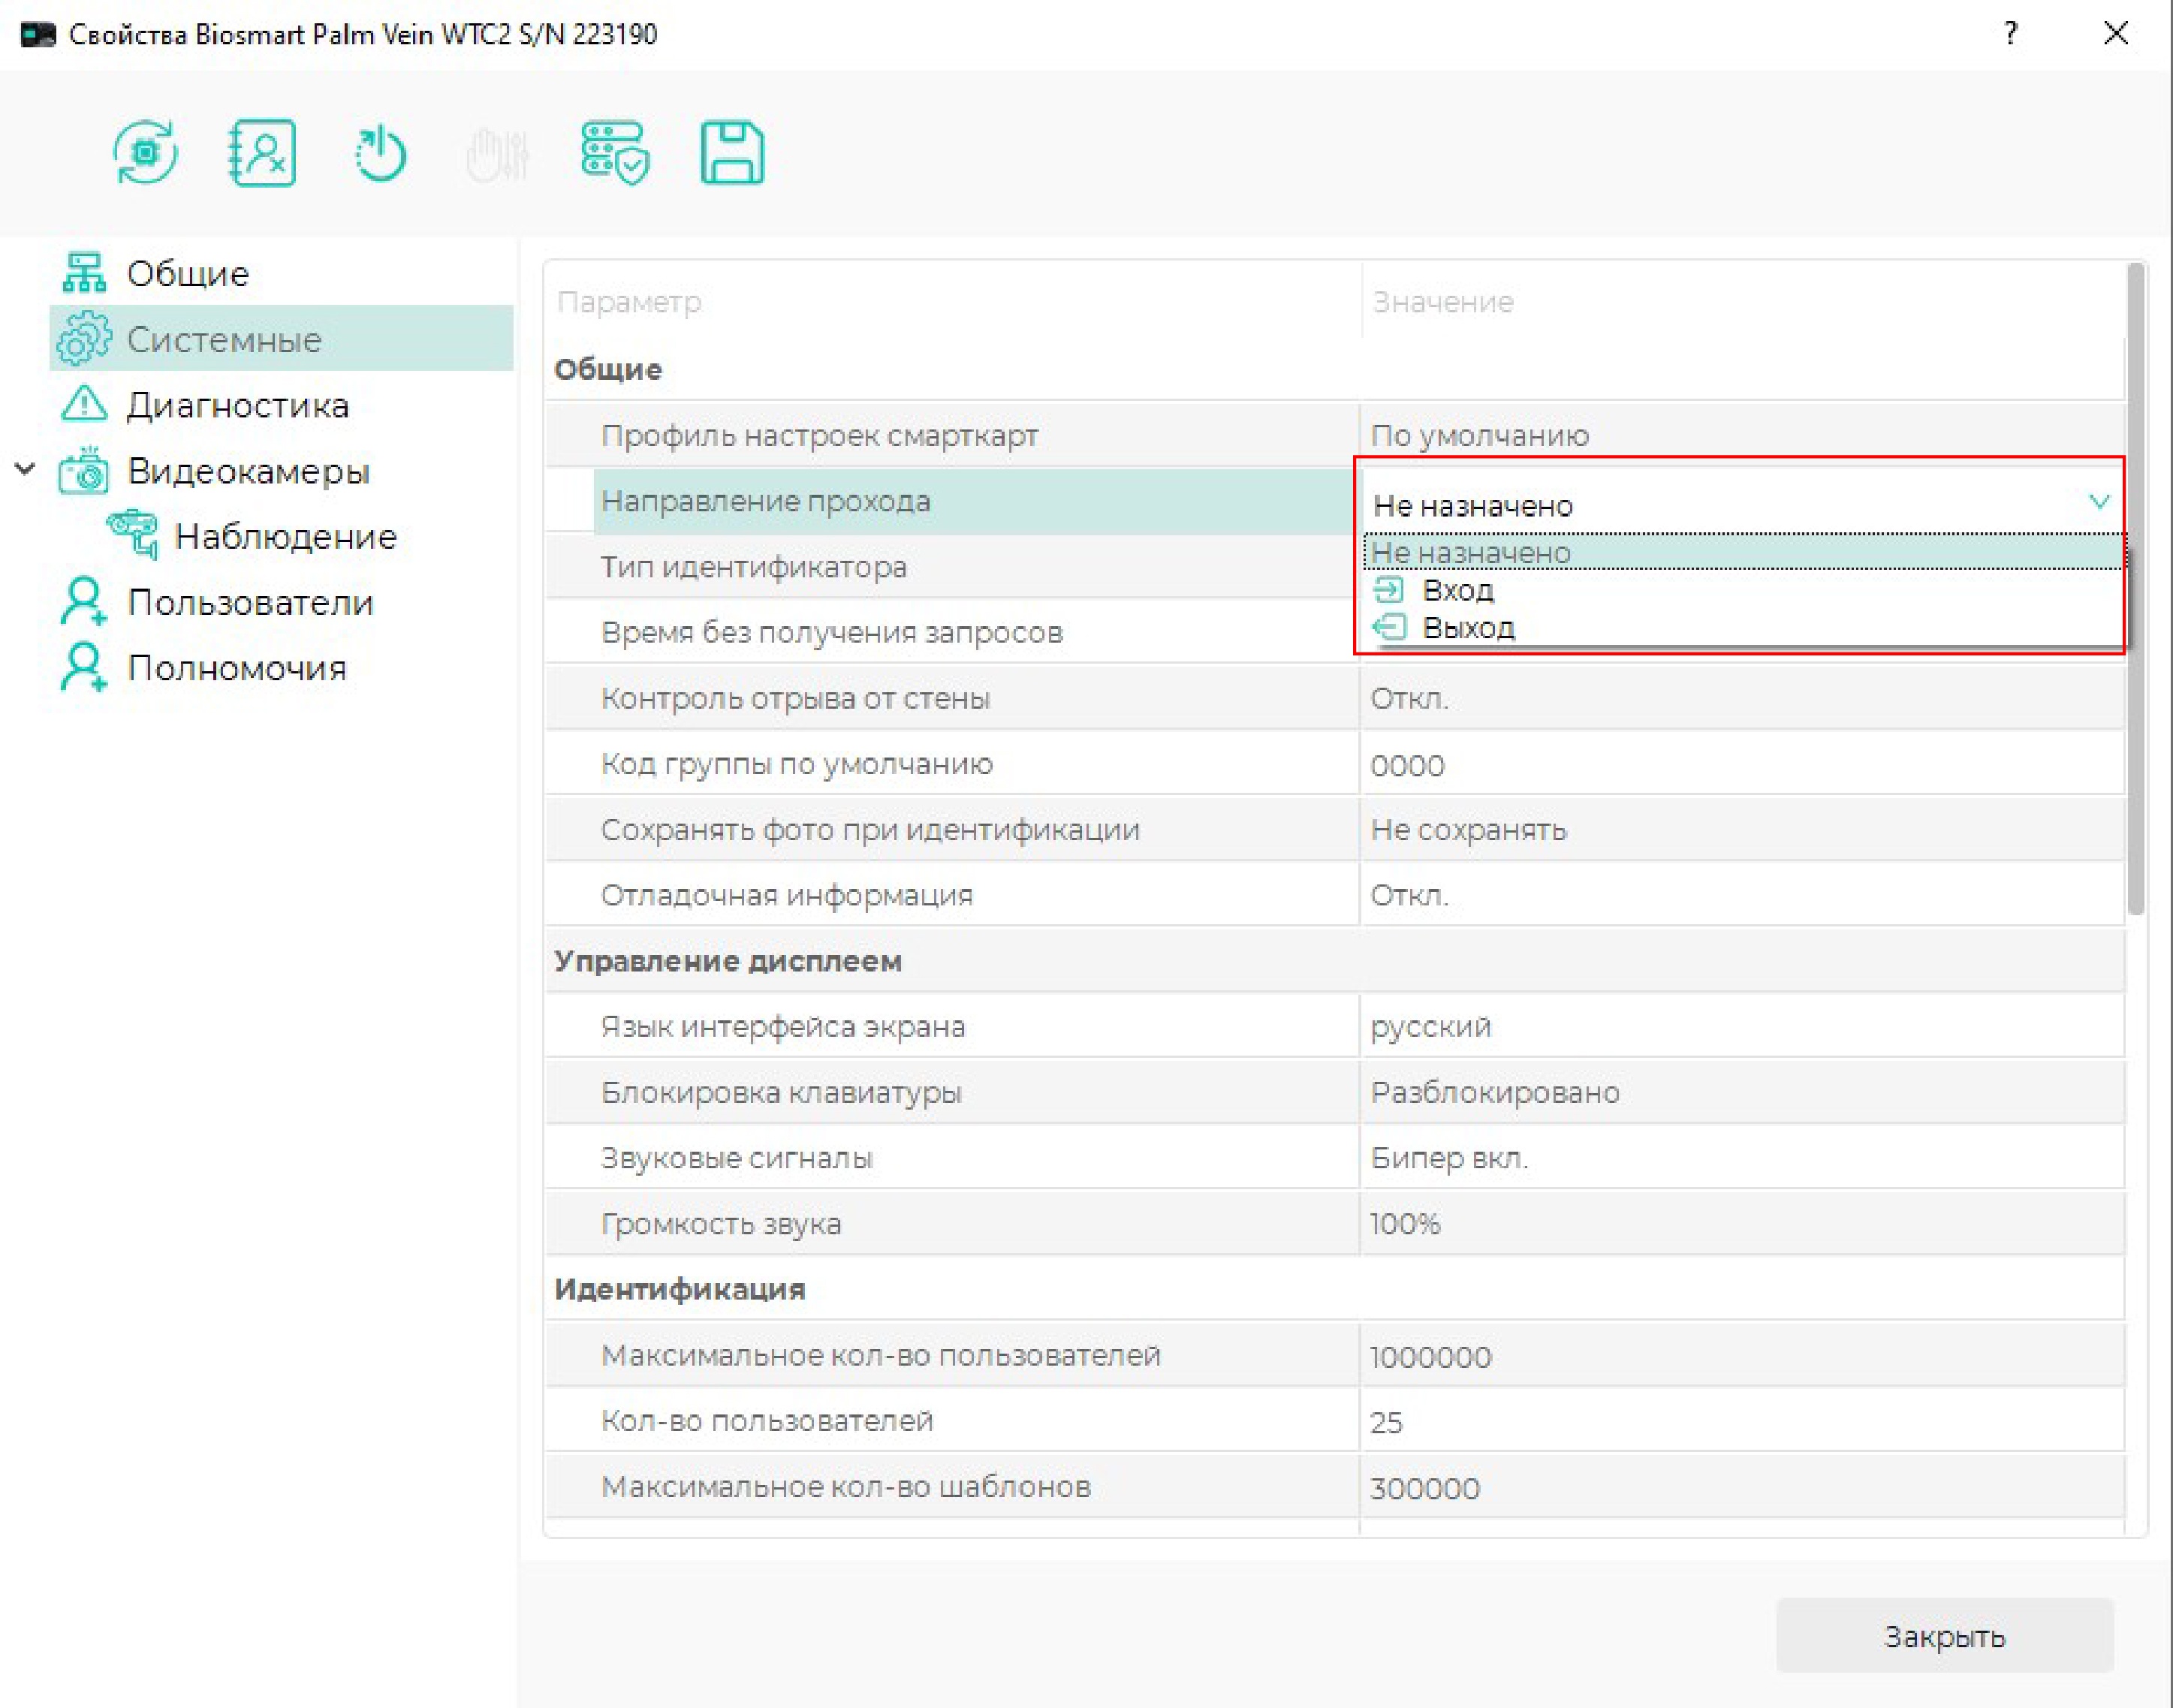The height and width of the screenshot is (1708, 2173).
Task: Choose Вход from the direction list
Action: pyautogui.click(x=1744, y=590)
